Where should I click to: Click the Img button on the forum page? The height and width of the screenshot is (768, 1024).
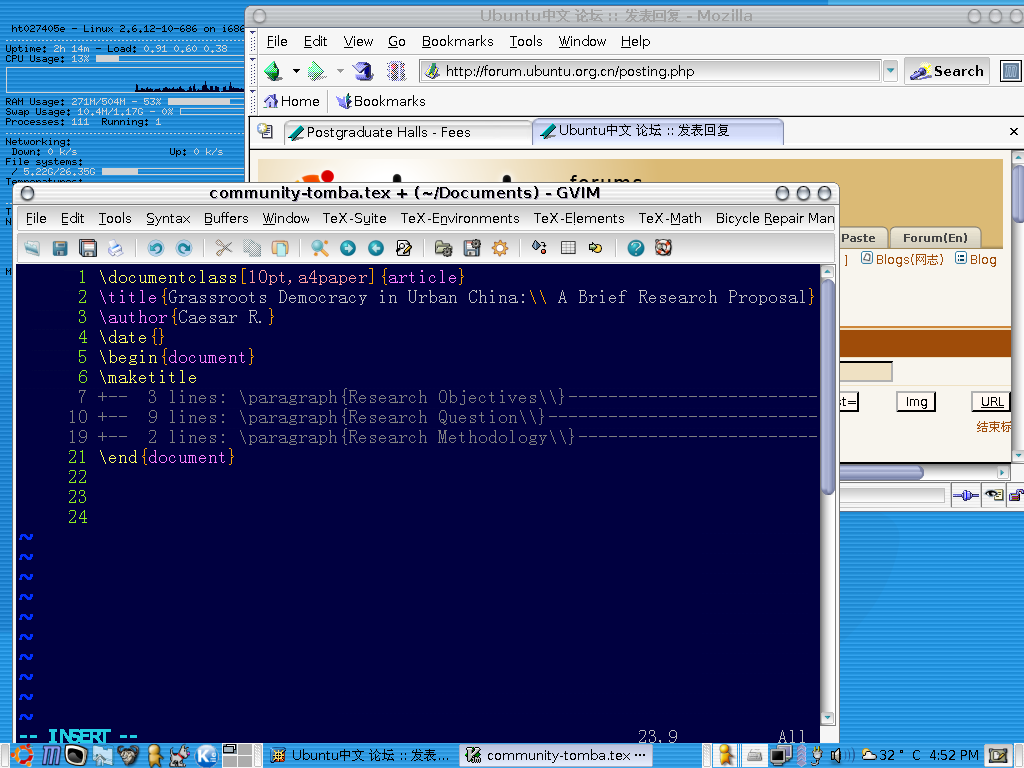tap(916, 402)
